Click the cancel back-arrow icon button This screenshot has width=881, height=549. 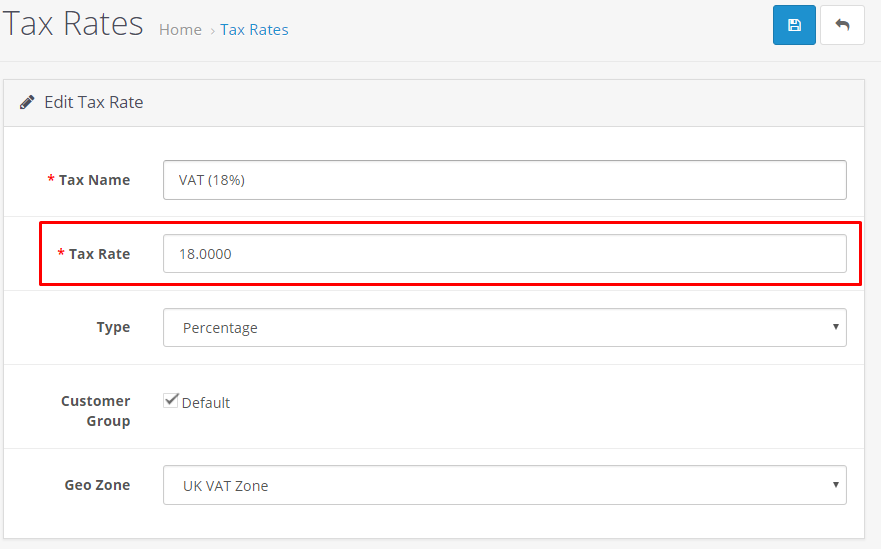click(842, 25)
